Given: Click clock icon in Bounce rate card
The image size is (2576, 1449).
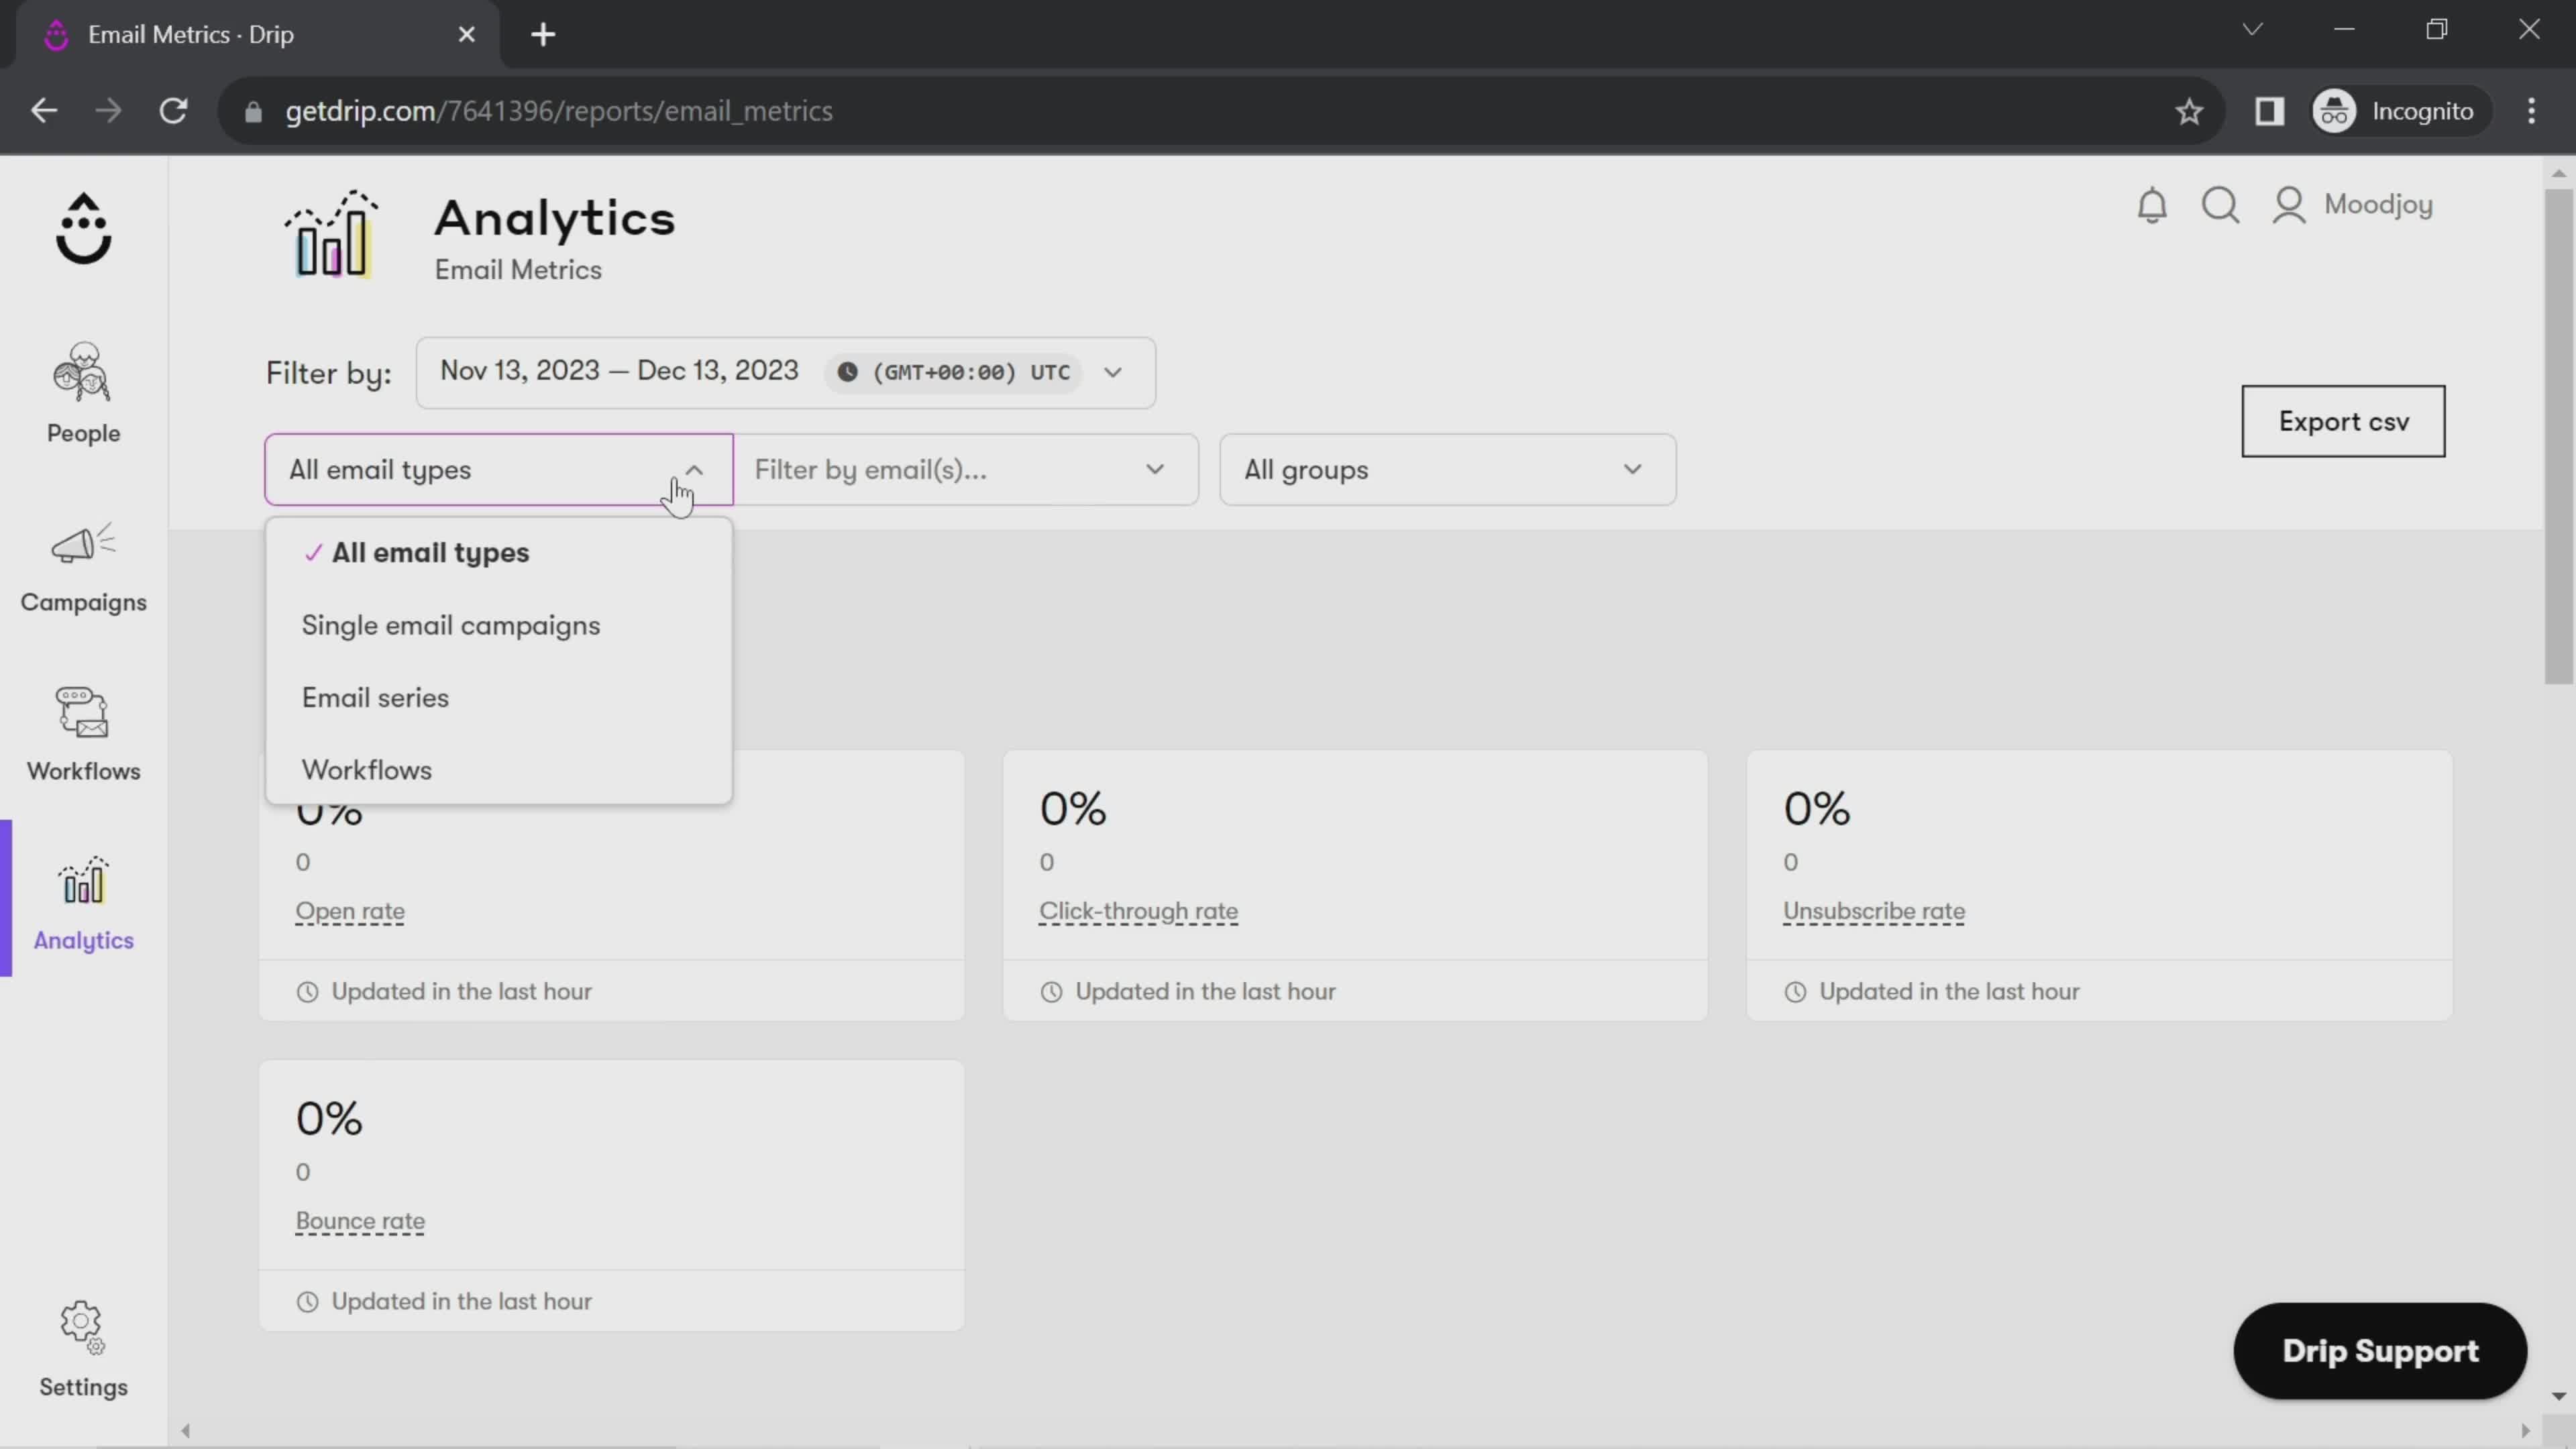Looking at the screenshot, I should [307, 1302].
